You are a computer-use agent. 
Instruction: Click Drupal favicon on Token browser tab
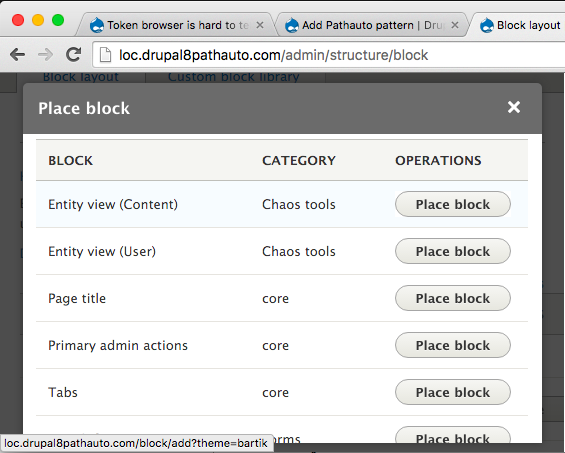(x=97, y=26)
